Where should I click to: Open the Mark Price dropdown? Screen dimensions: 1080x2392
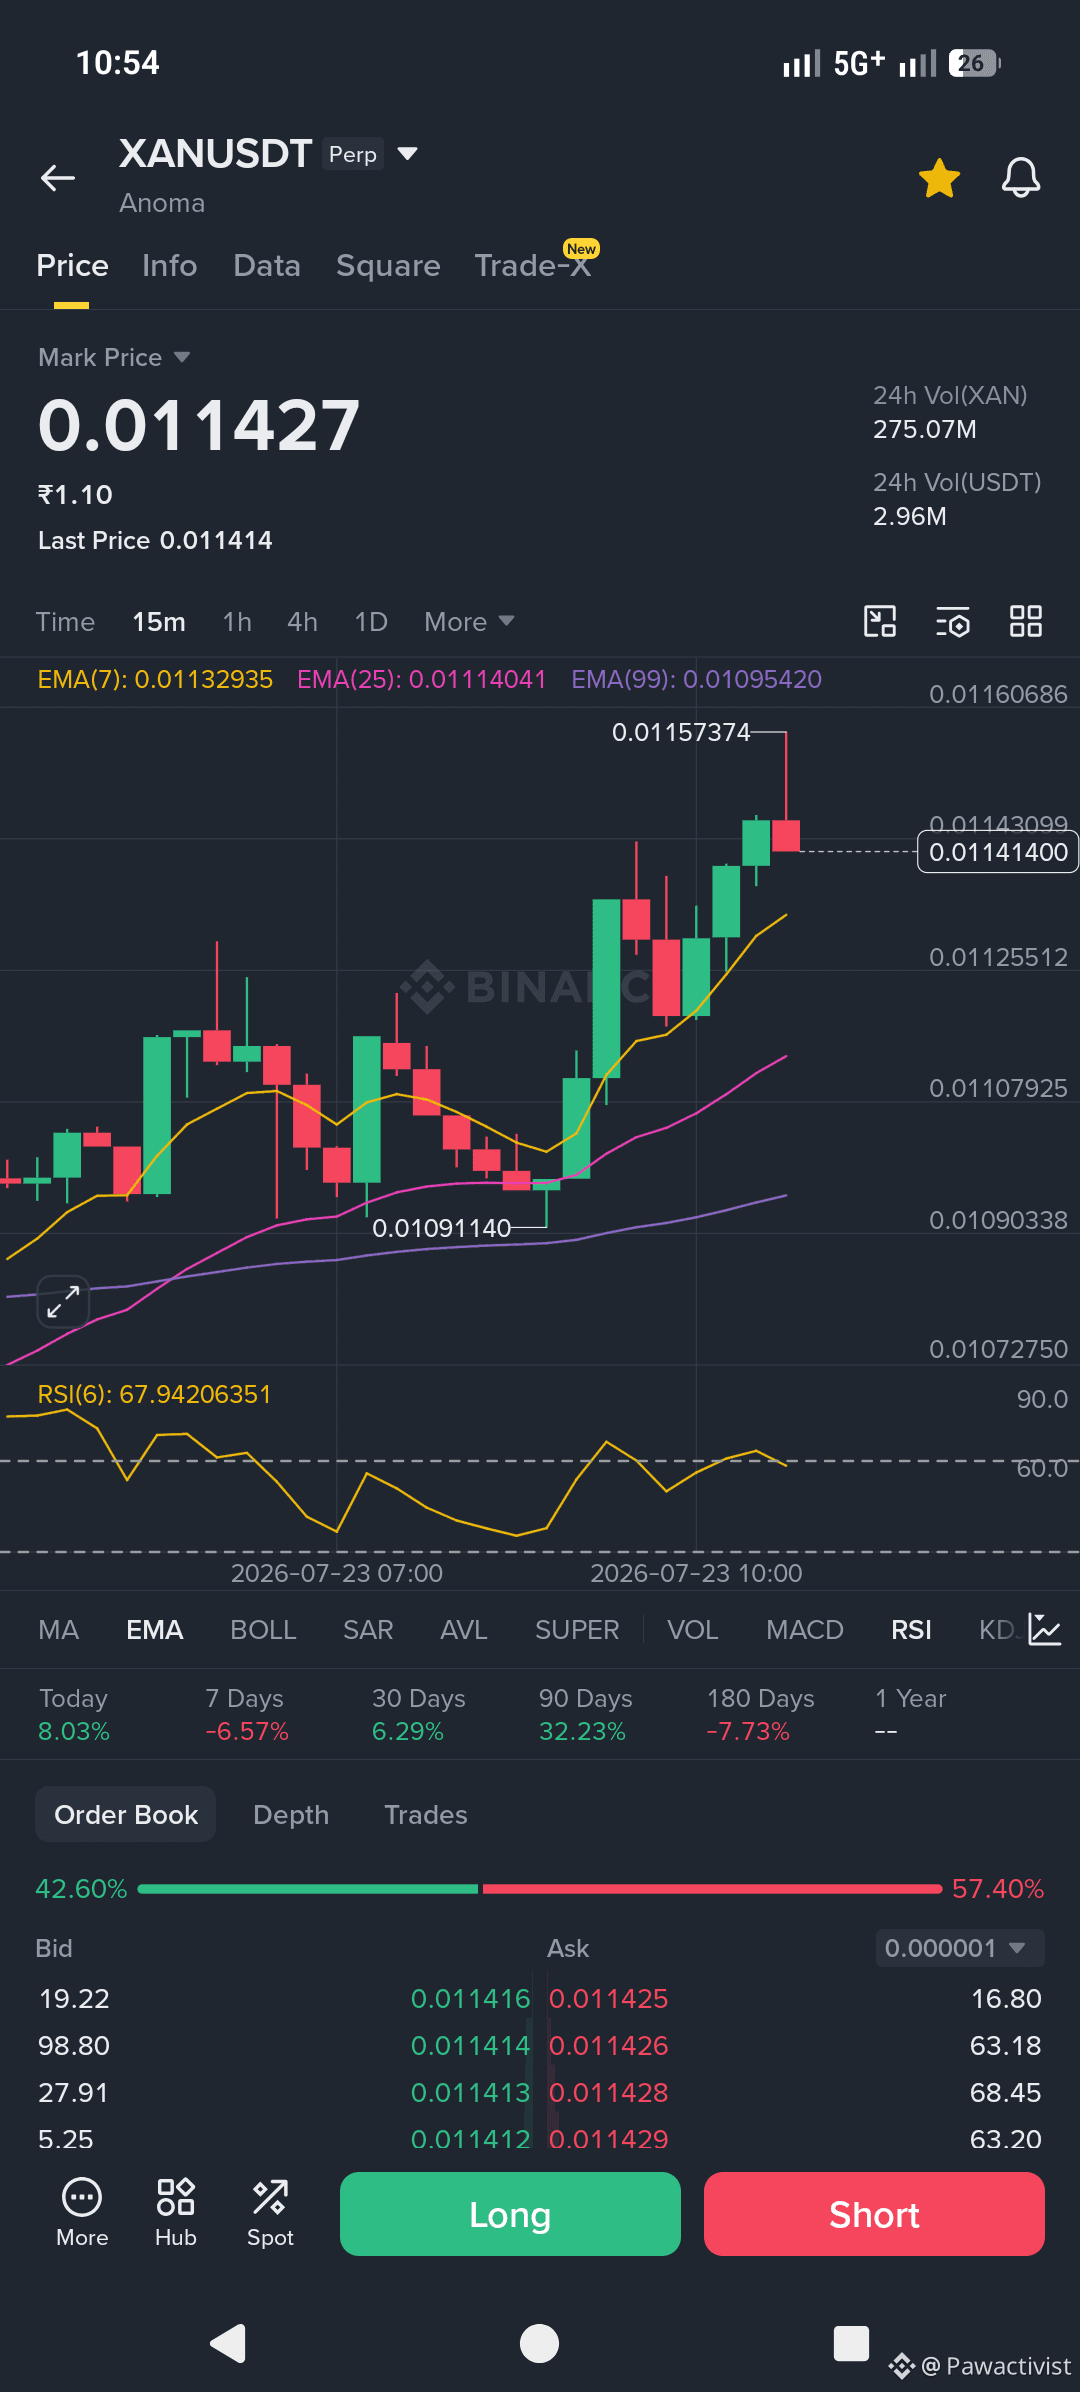pos(114,357)
